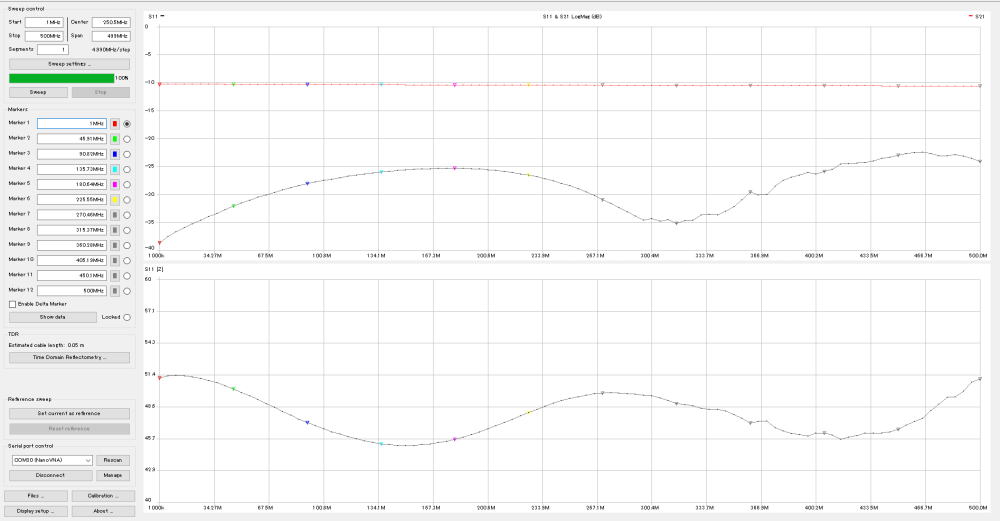Open Marker 5 magenta color swatch
This screenshot has height=521, width=1000.
click(x=115, y=185)
